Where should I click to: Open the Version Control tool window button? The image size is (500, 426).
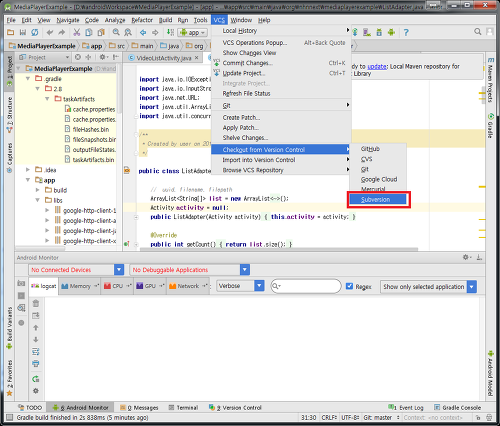coord(235,407)
